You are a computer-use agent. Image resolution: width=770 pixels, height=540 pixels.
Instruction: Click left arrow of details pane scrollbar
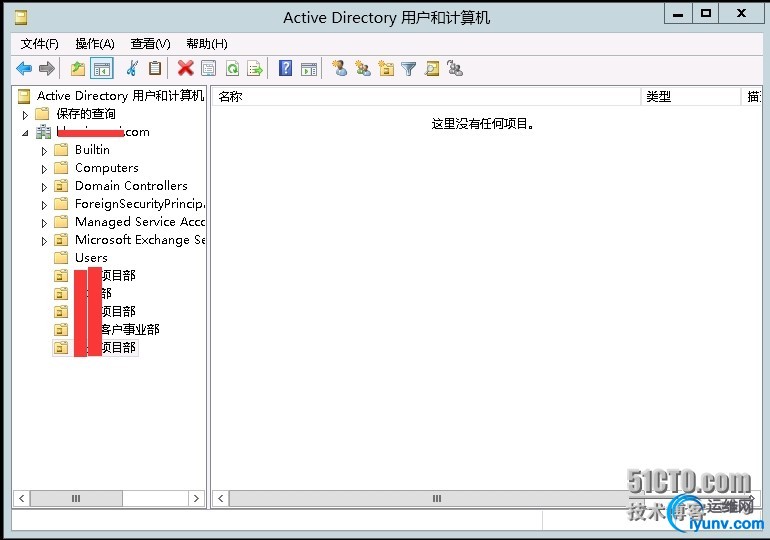[x=220, y=498]
